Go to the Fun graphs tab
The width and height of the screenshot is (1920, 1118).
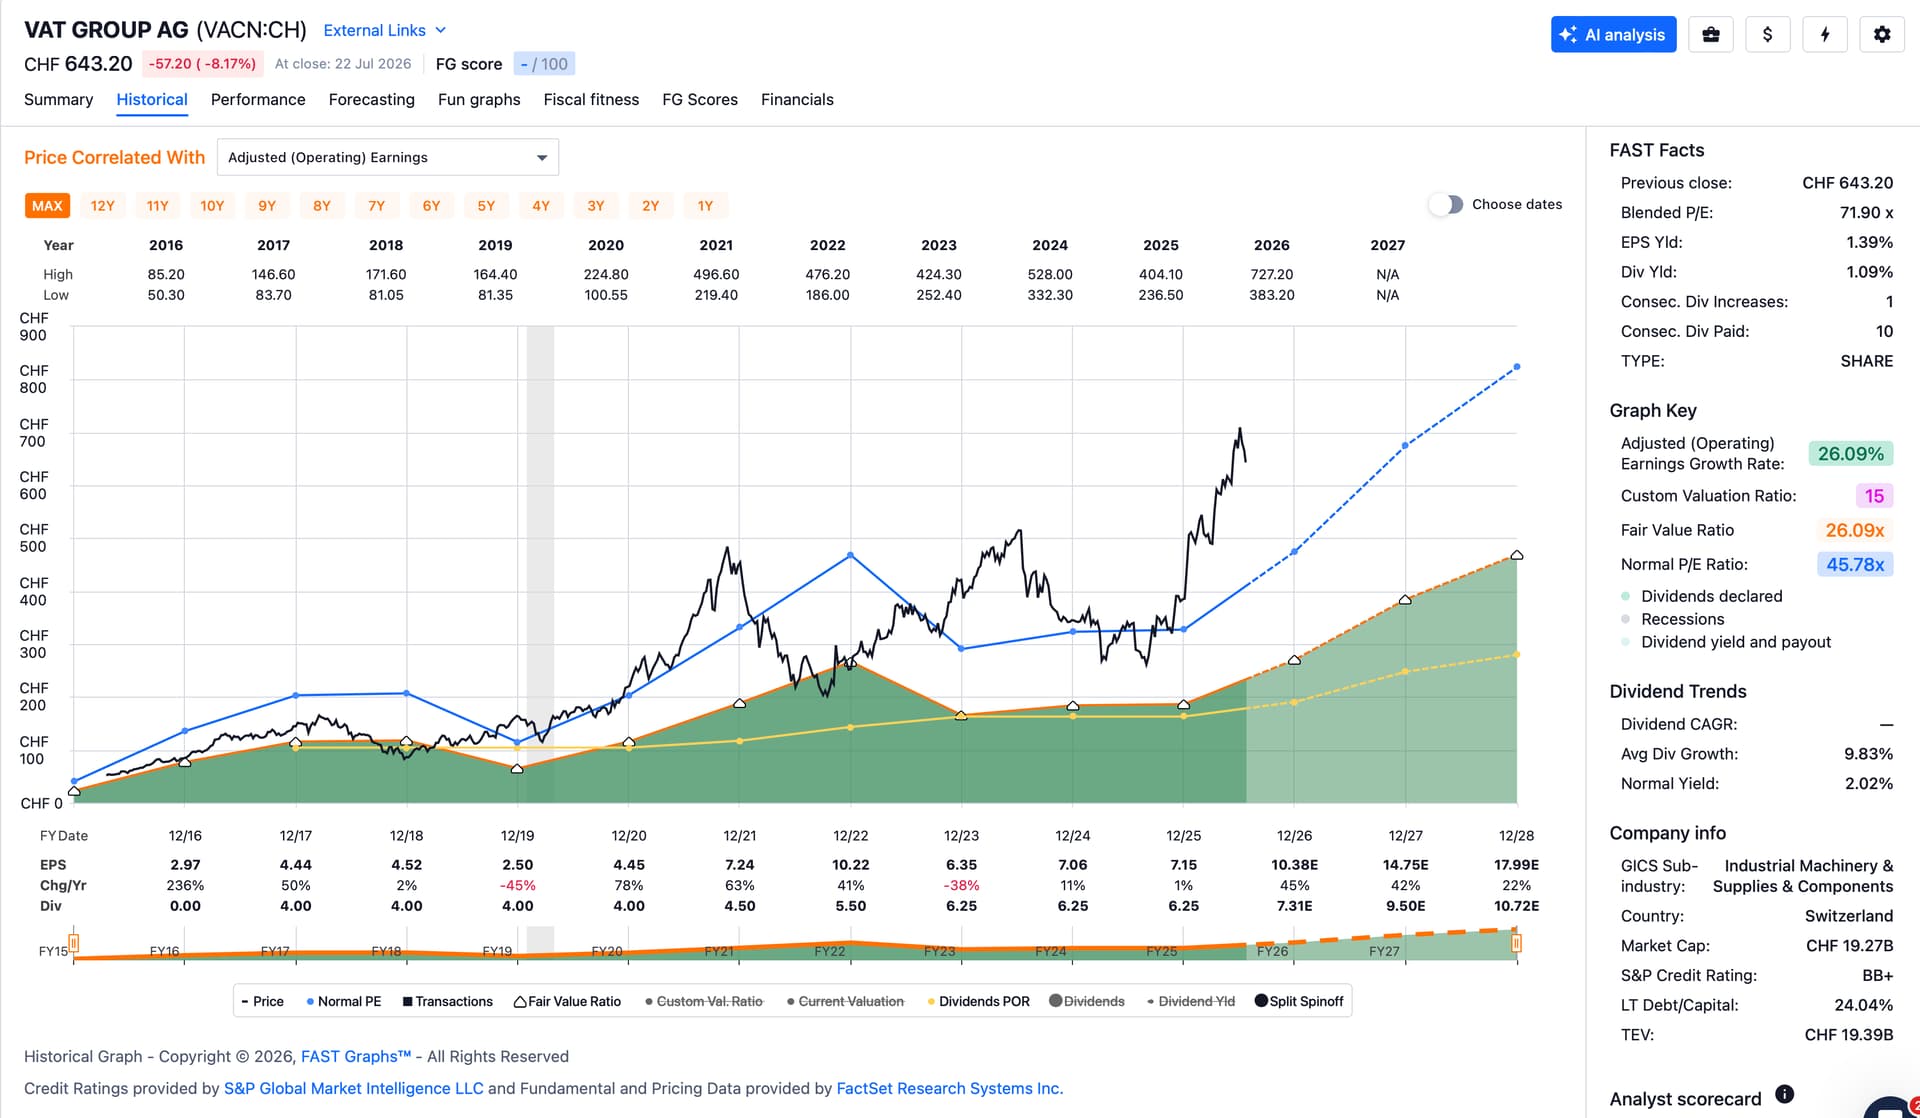coord(479,99)
